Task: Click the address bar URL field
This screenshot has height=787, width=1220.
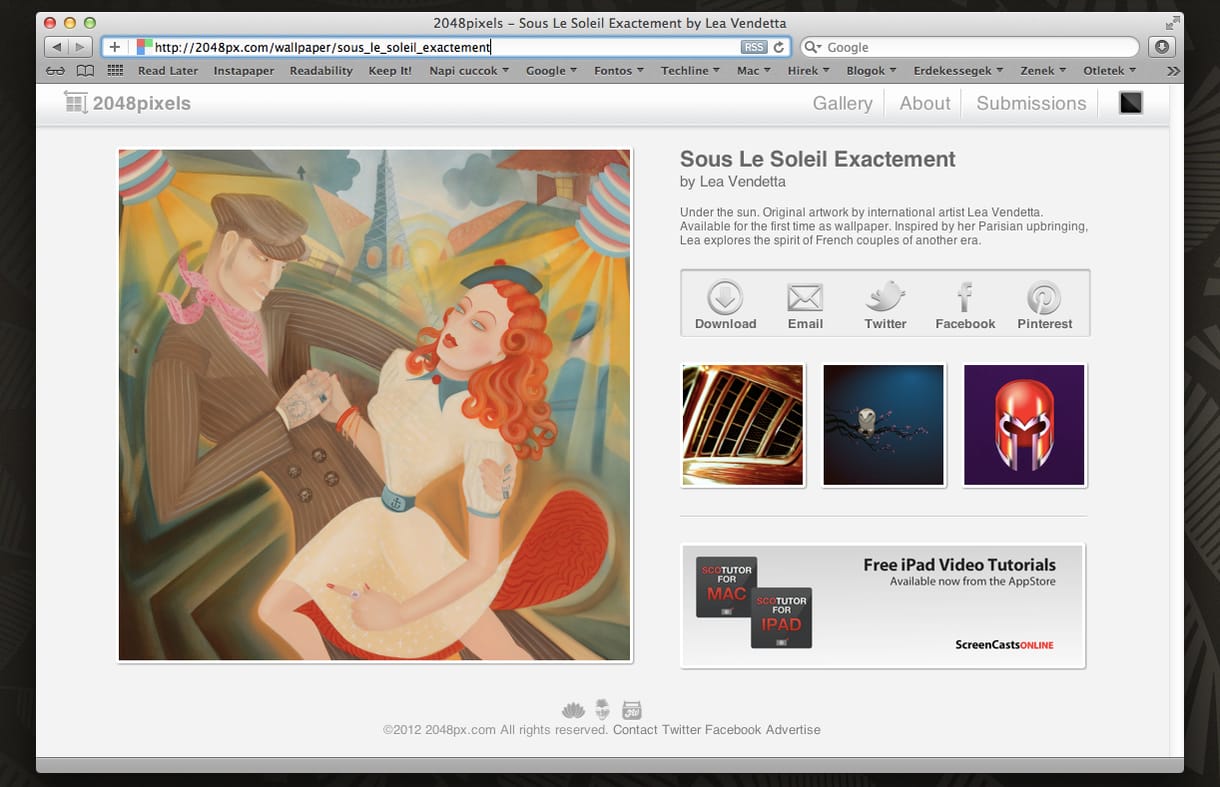Action: 446,47
